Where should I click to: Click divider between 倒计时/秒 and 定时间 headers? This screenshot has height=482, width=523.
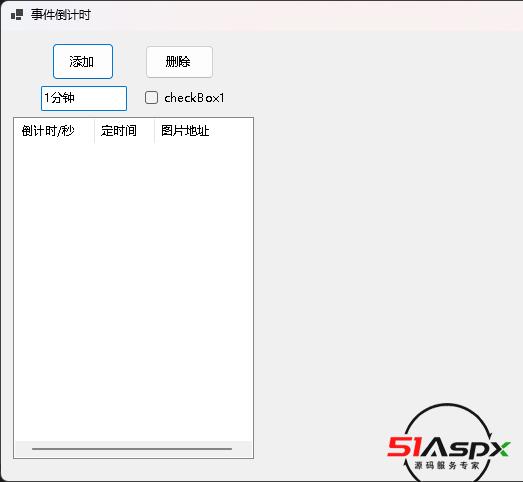(x=95, y=131)
